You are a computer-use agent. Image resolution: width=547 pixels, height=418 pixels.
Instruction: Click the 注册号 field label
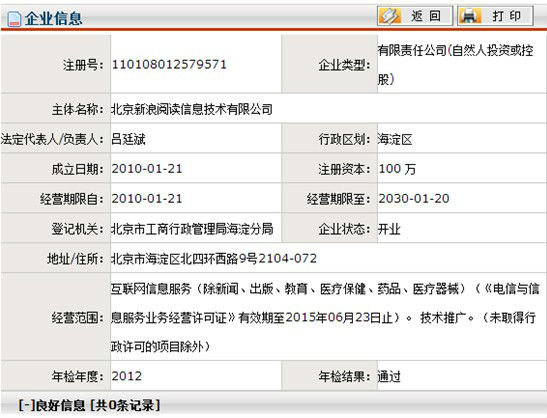tap(83, 65)
